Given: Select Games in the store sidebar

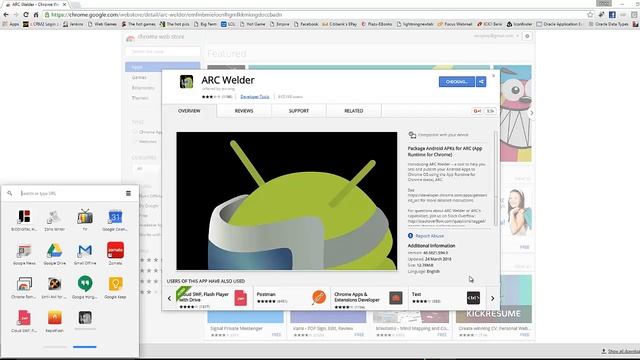Looking at the screenshot, I should [139, 78].
